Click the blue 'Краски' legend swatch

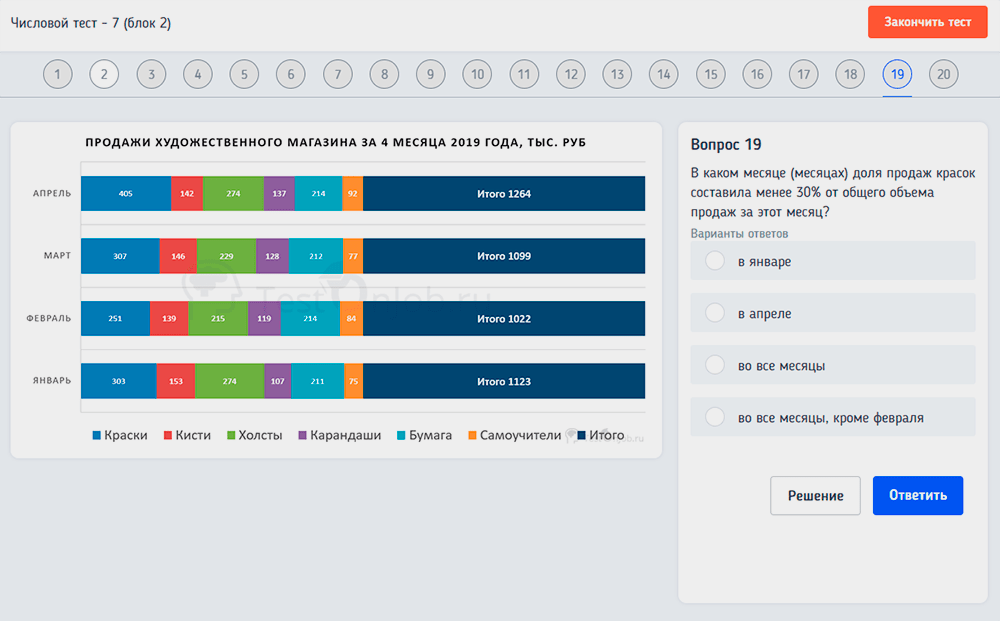click(x=97, y=436)
